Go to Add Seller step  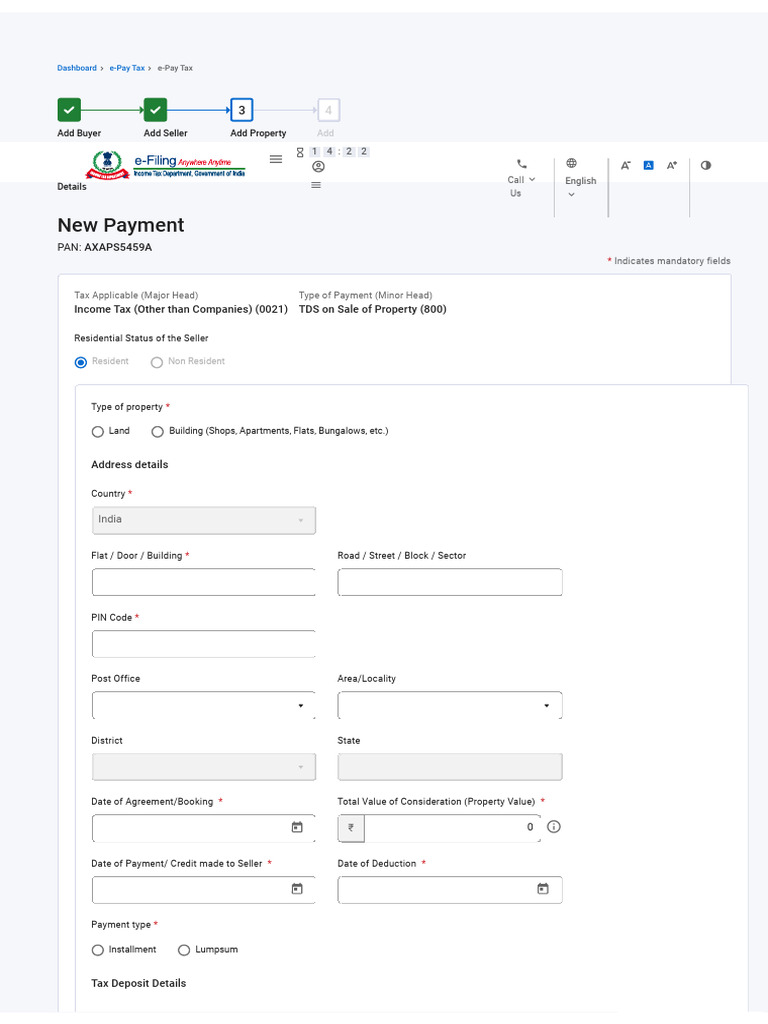[155, 110]
